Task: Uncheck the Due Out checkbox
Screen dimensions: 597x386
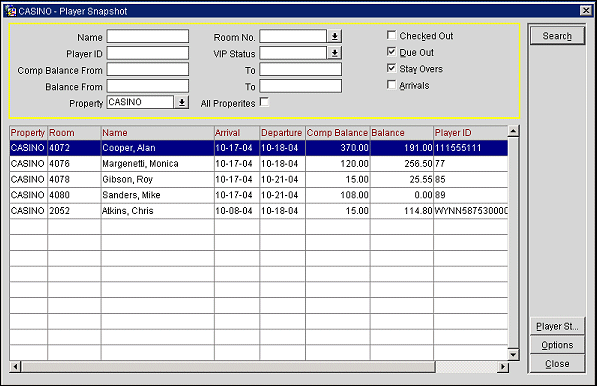Action: 391,52
